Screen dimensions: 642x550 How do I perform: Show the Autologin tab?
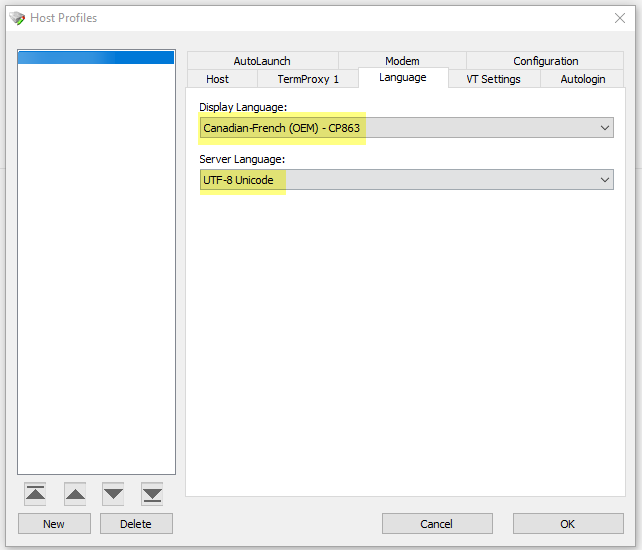[x=583, y=79]
